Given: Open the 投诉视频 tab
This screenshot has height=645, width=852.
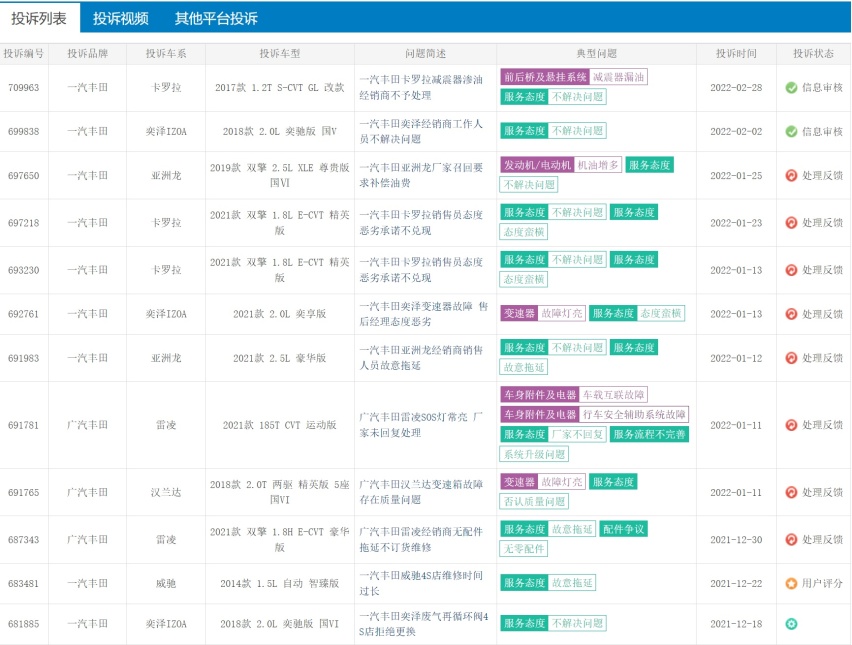Looking at the screenshot, I should click(121, 18).
